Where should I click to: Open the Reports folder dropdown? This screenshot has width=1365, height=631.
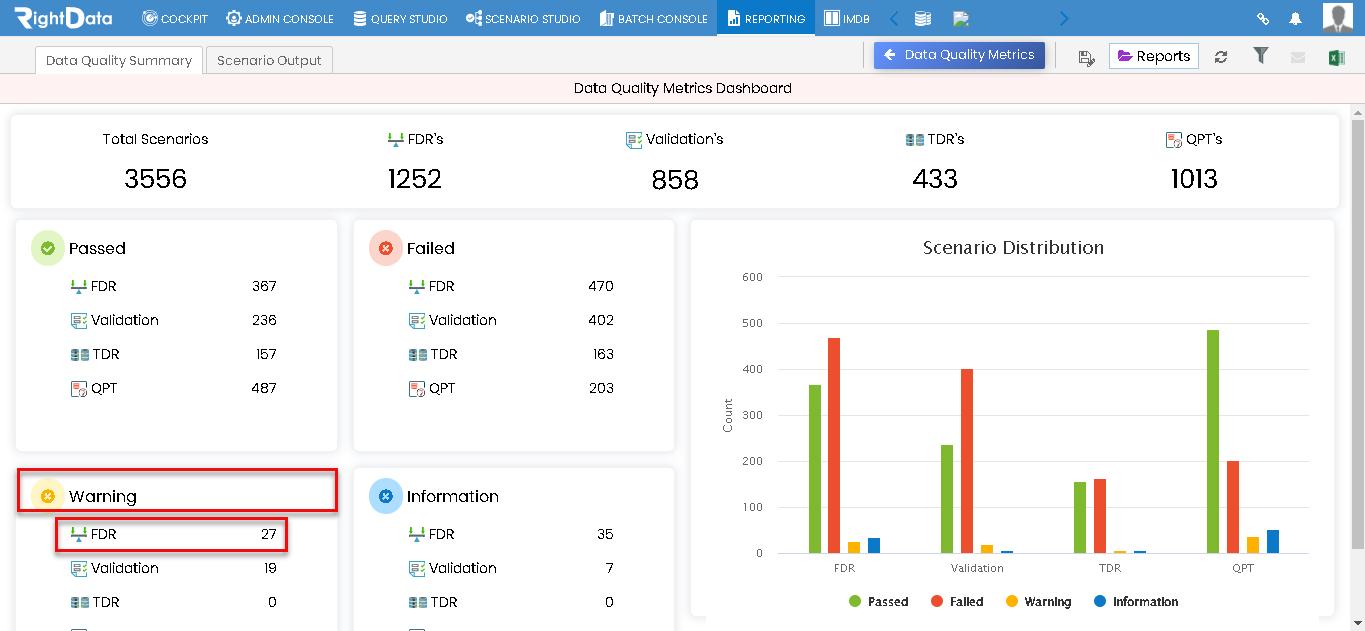1154,56
